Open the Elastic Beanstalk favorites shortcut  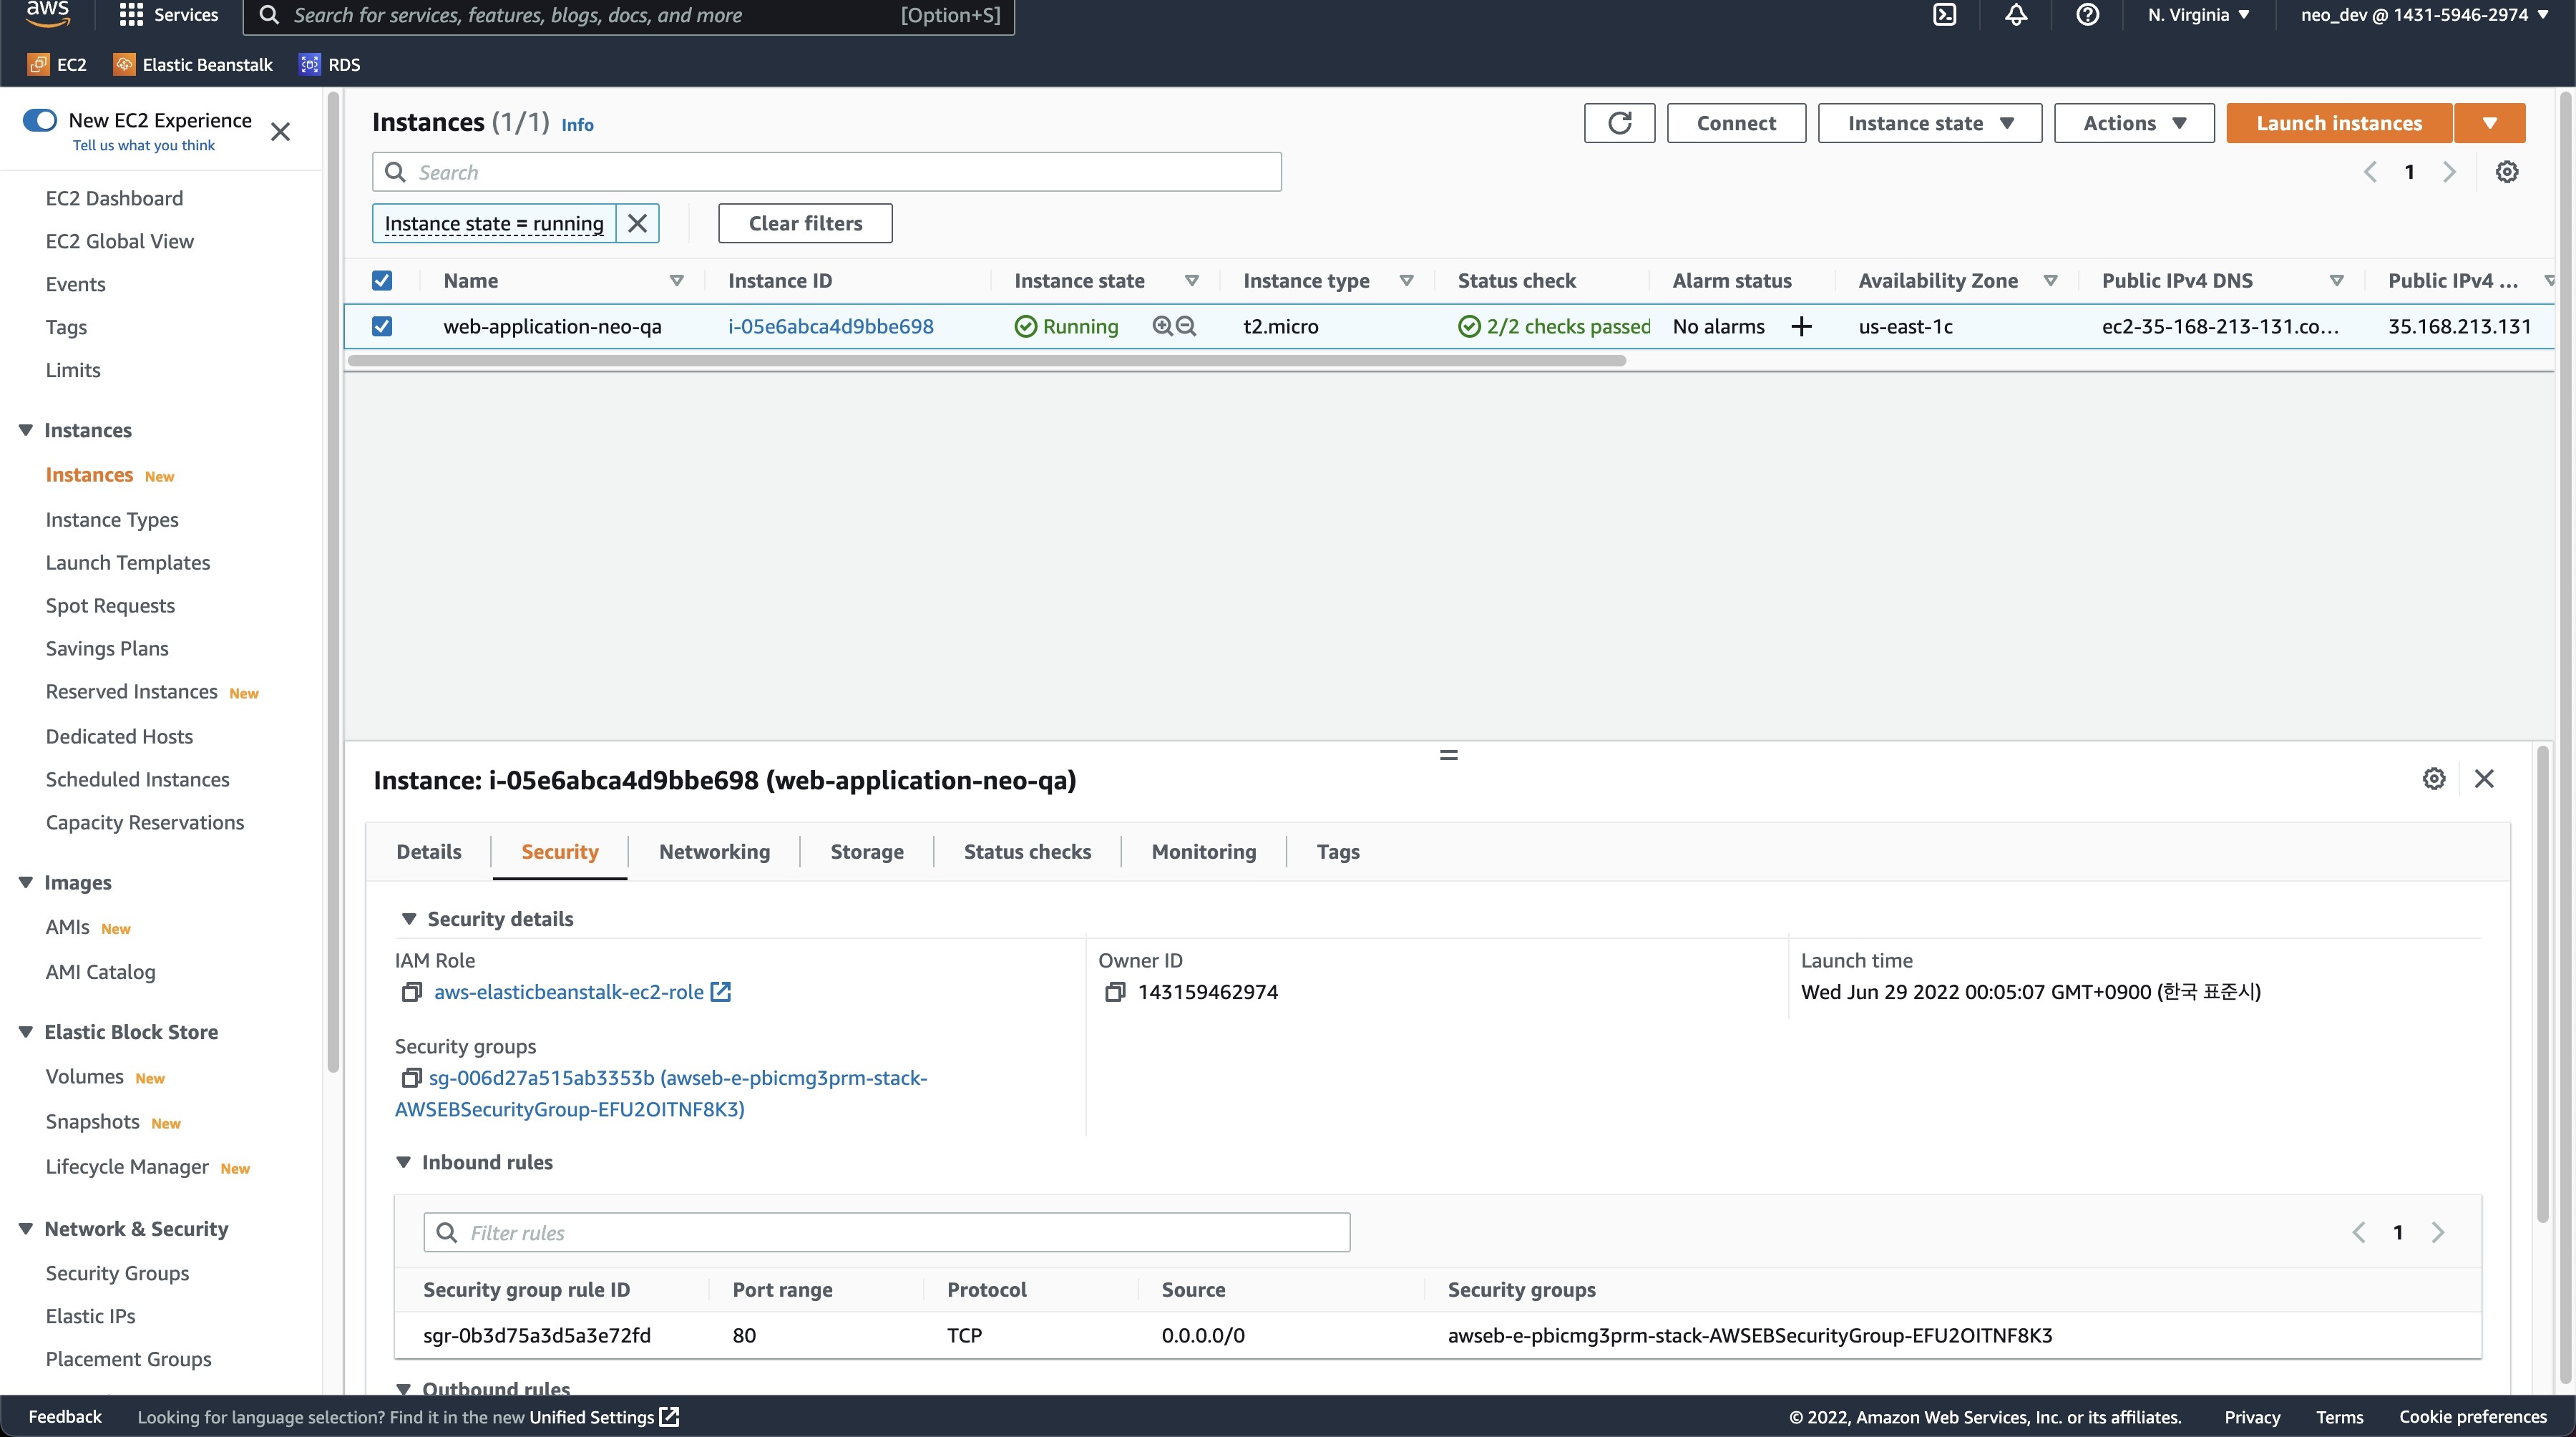193,64
